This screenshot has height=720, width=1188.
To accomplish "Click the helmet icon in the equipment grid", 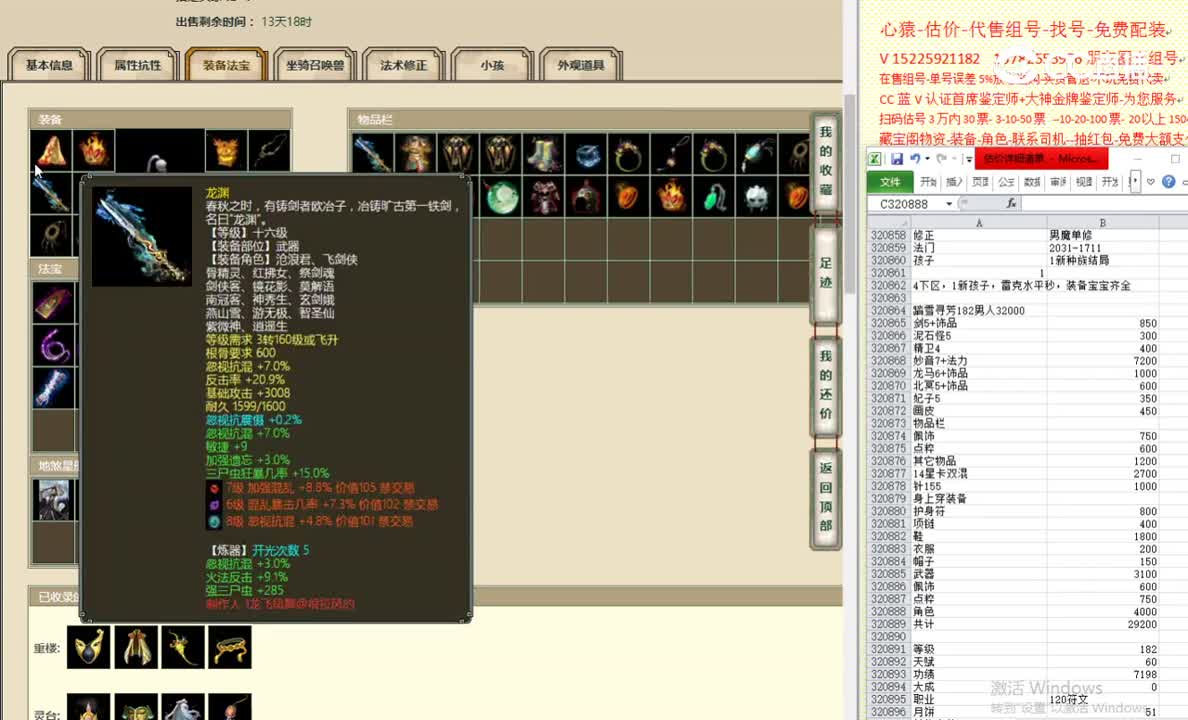I will pos(224,150).
